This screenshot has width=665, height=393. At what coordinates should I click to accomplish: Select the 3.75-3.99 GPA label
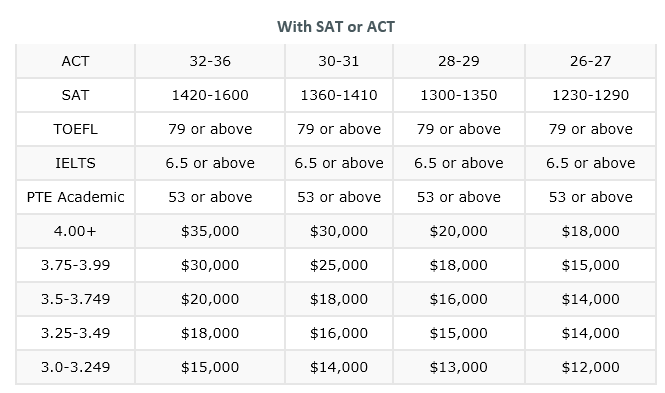pos(75,265)
